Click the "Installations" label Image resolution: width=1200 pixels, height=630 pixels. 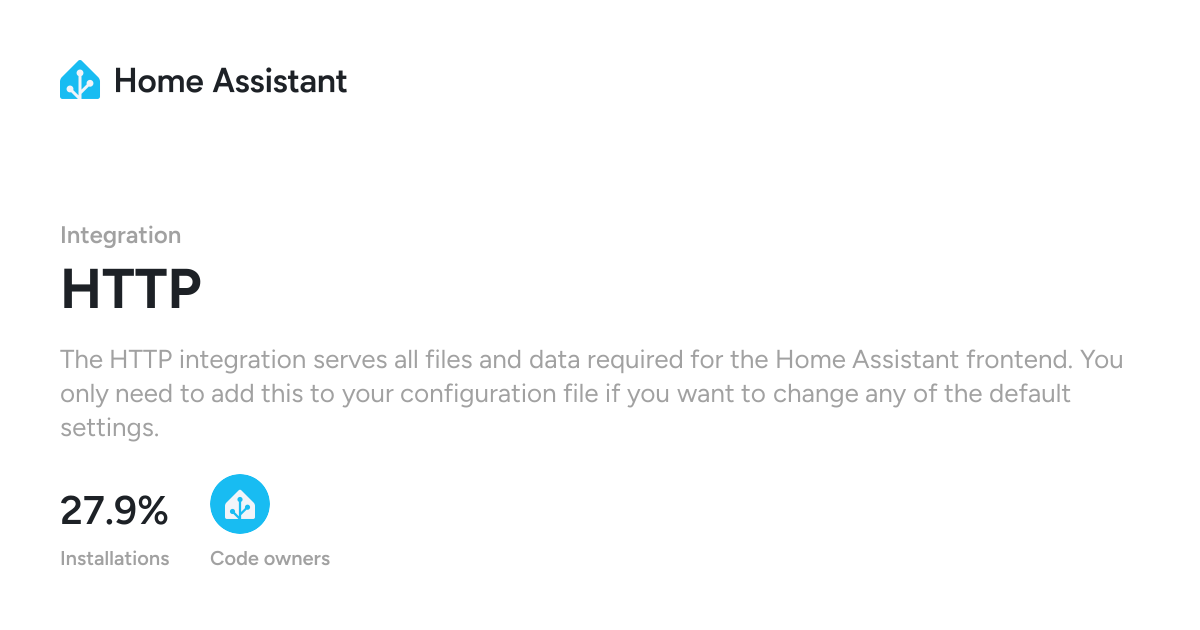click(114, 558)
